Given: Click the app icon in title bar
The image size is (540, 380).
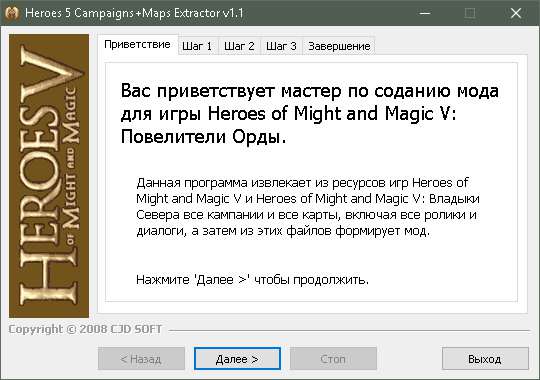Looking at the screenshot, I should [12, 13].
